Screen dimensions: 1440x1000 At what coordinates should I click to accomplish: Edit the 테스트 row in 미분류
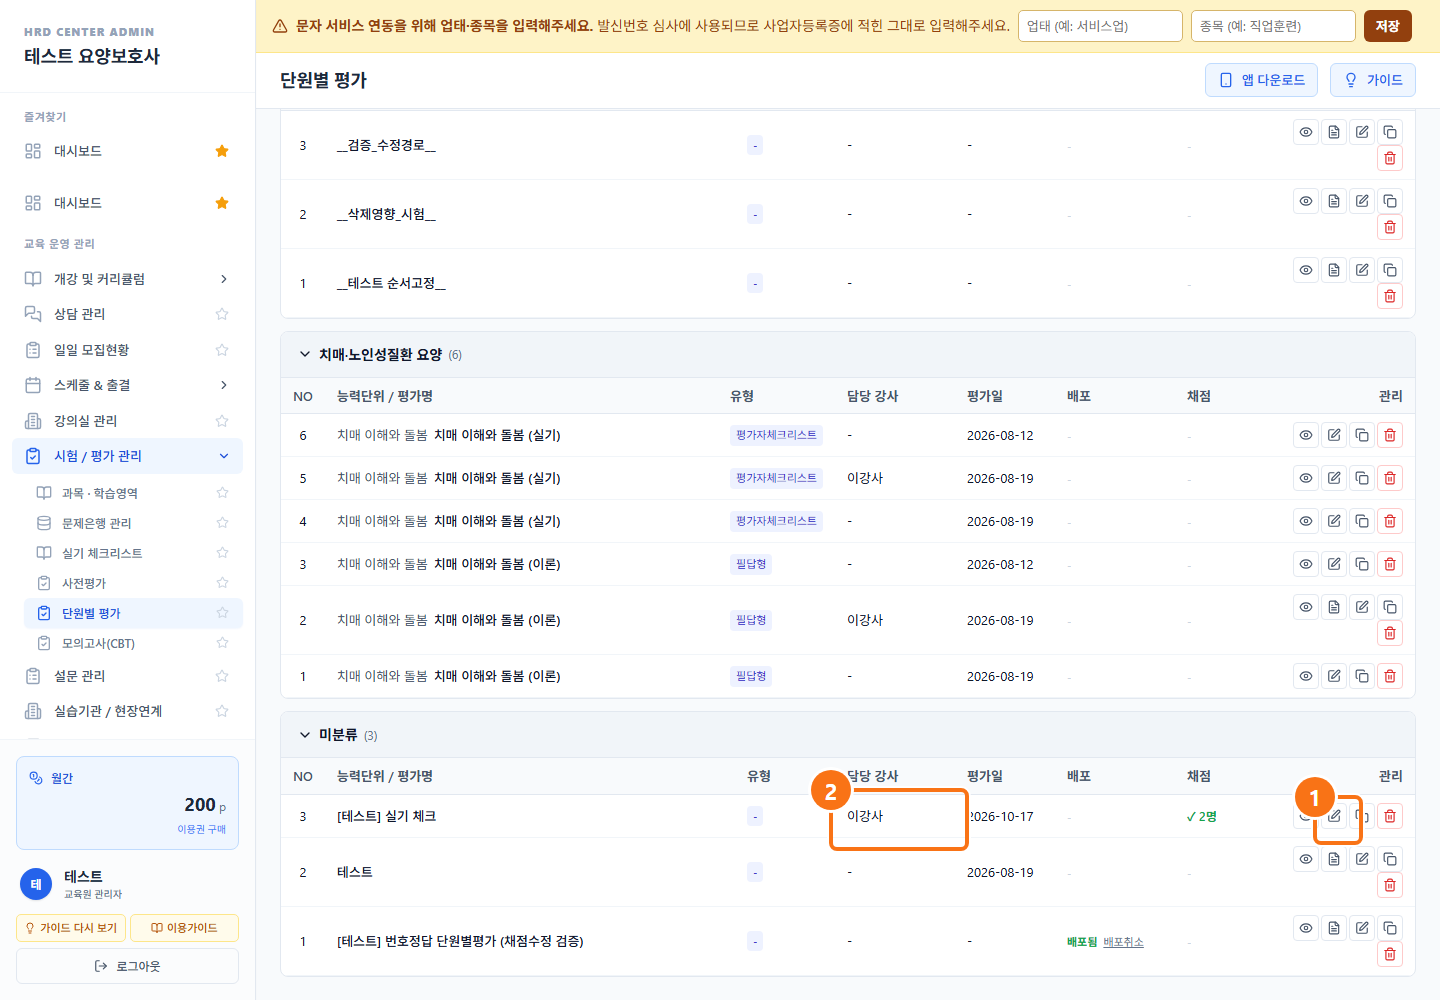pos(1362,859)
